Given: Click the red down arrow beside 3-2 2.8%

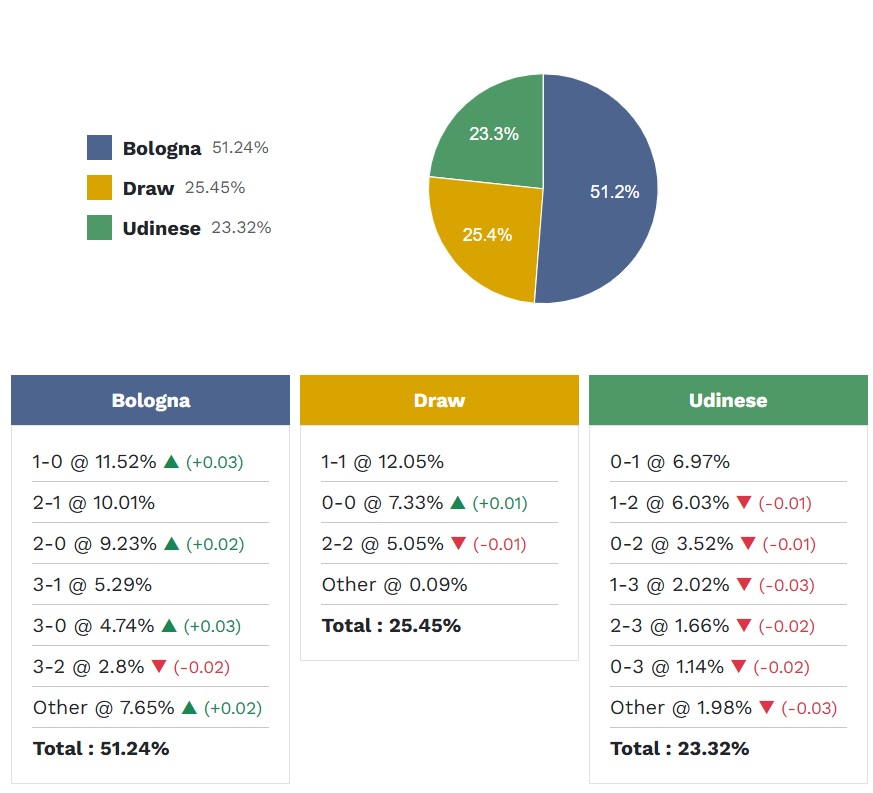Looking at the screenshot, I should [155, 666].
